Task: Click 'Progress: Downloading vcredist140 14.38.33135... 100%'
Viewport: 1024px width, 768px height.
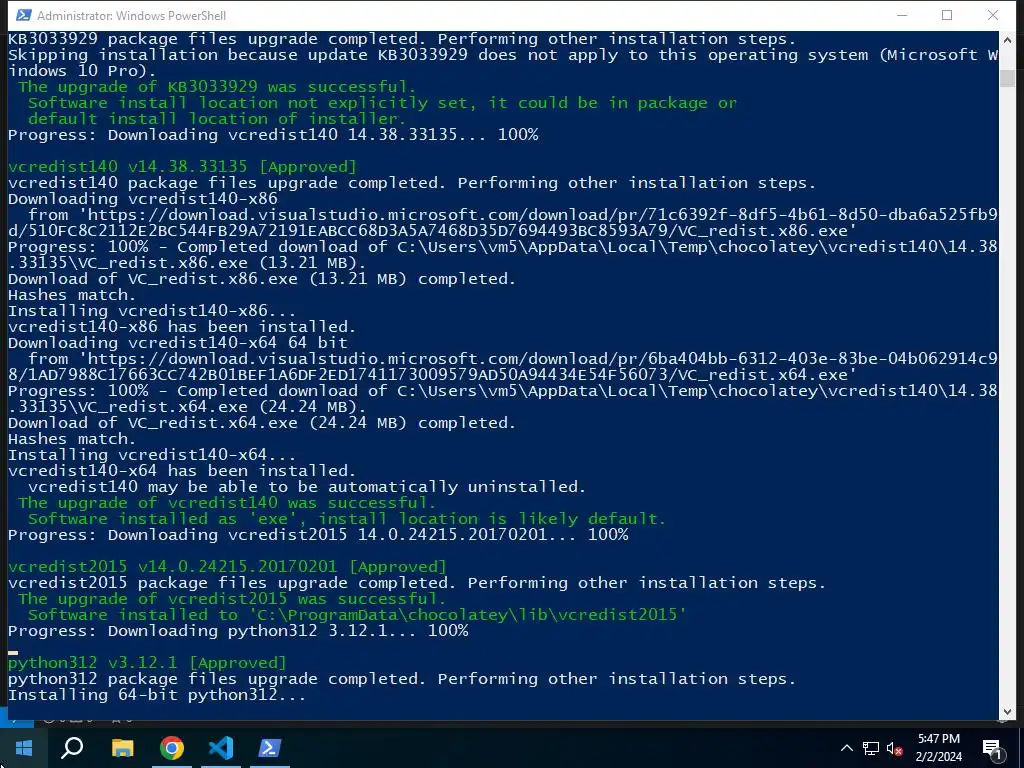Action: pos(273,135)
